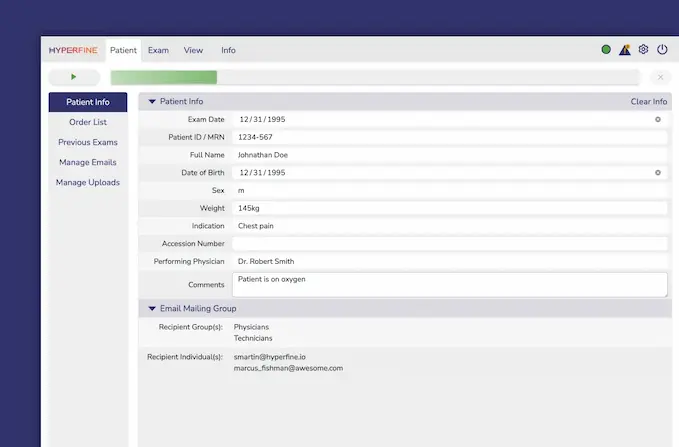This screenshot has height=447, width=679.
Task: Go to Order List in sidebar
Action: pos(88,122)
